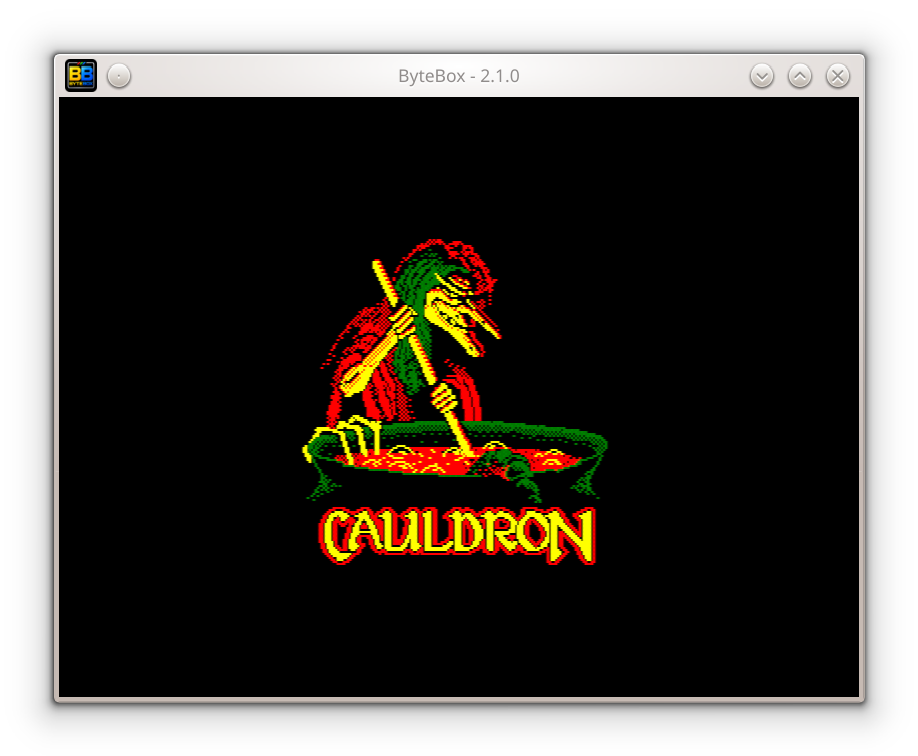Open the ByteBox application icon menu
This screenshot has height=756, width=918.
pyautogui.click(x=81, y=76)
